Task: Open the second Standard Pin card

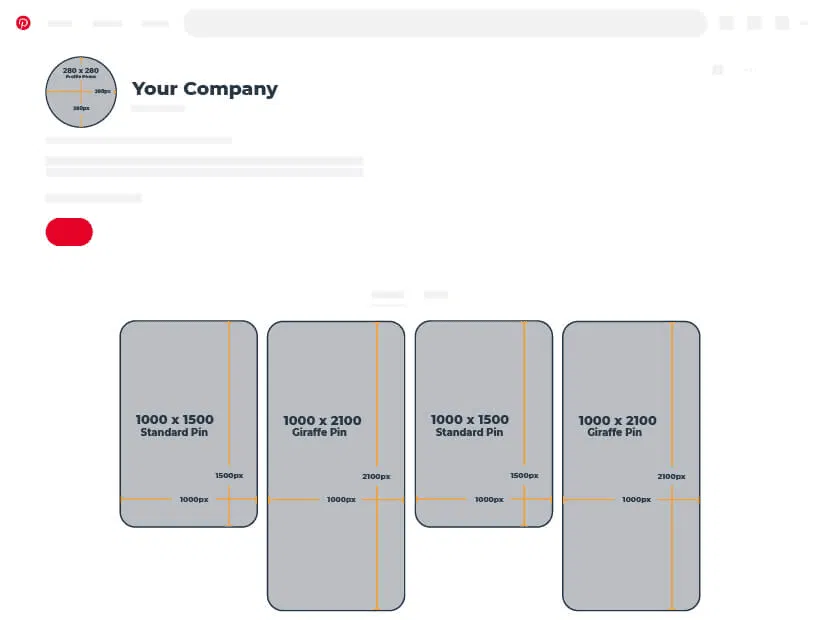Action: click(483, 423)
